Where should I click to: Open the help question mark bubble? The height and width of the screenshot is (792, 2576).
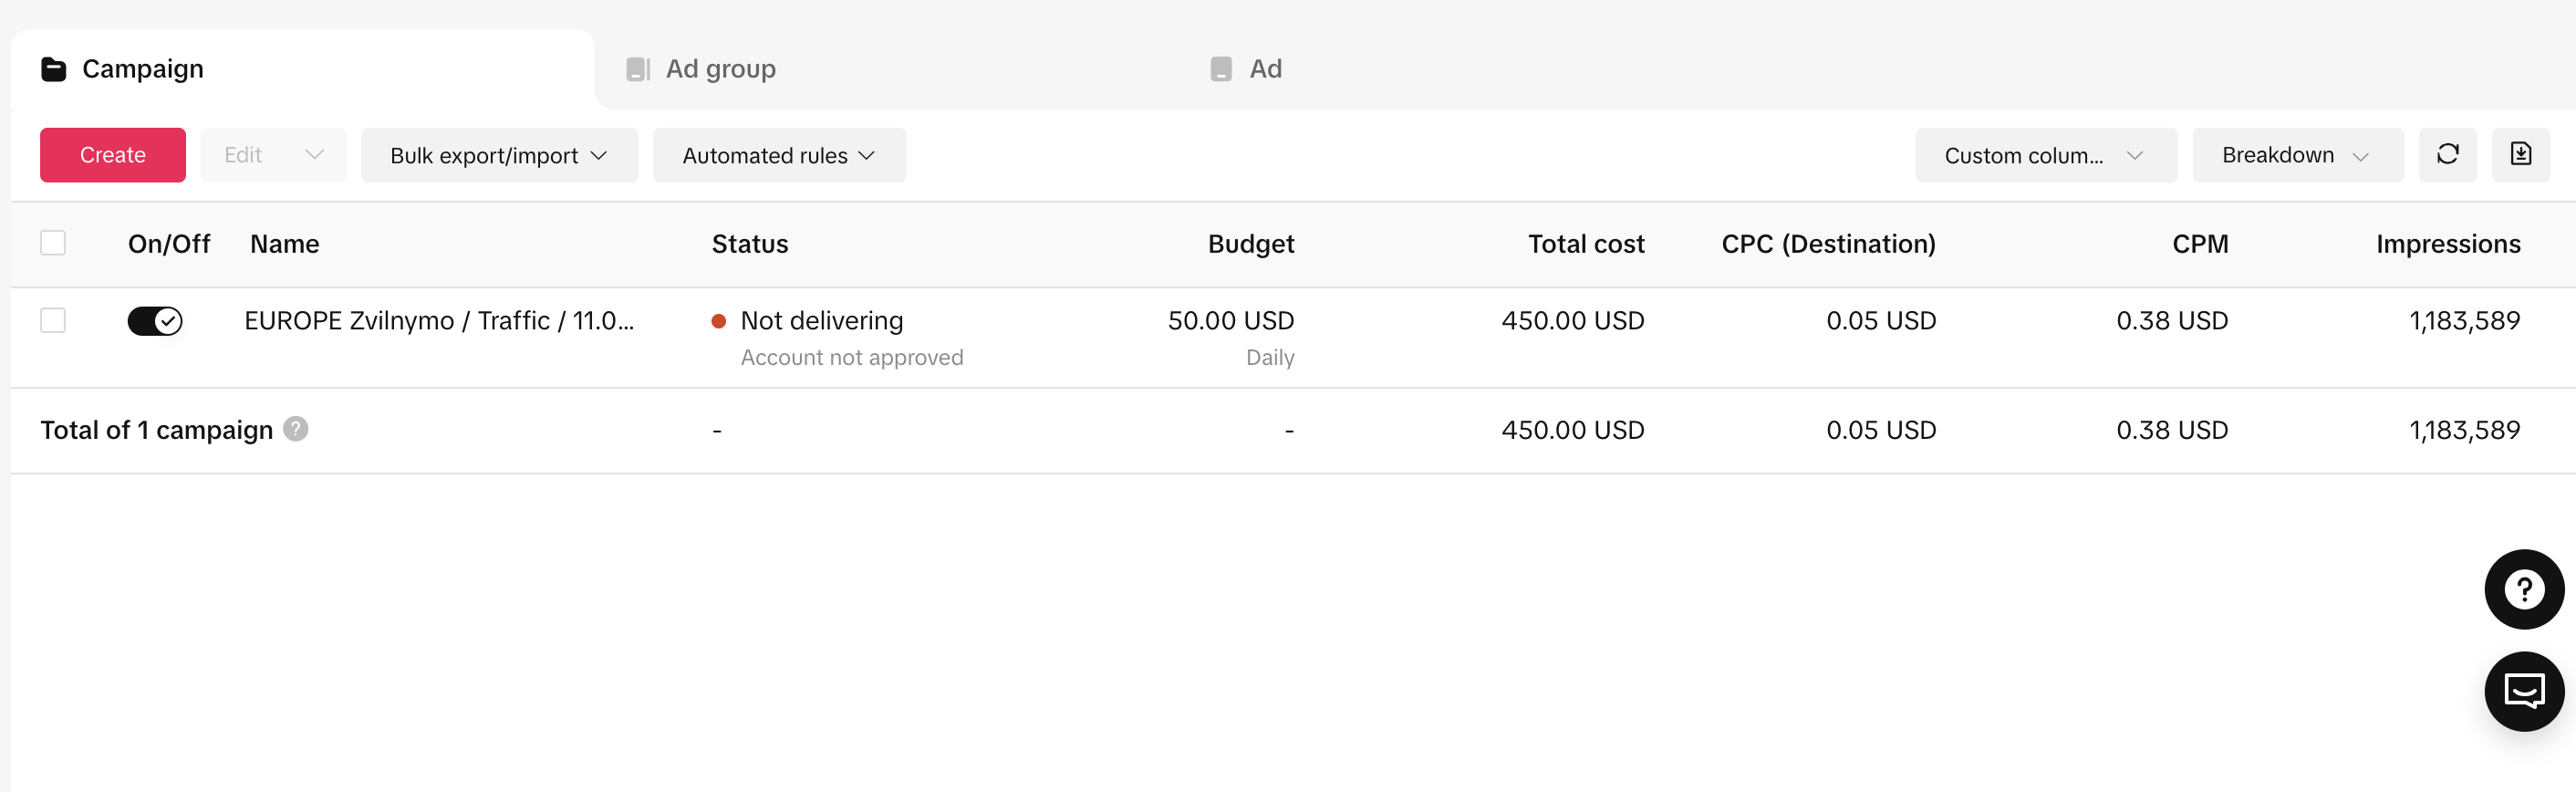click(2524, 589)
